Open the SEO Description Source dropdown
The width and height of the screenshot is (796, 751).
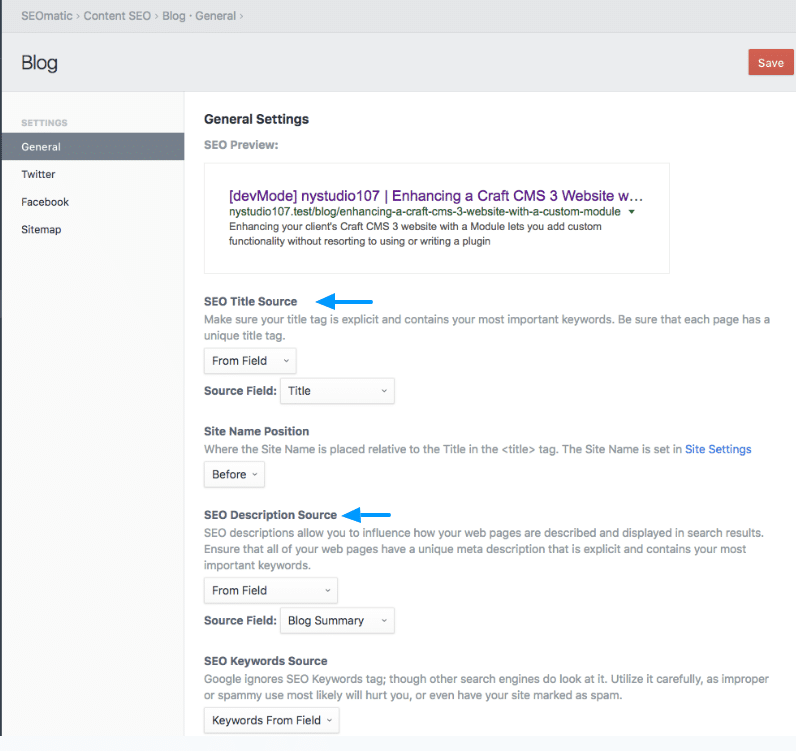pos(270,590)
